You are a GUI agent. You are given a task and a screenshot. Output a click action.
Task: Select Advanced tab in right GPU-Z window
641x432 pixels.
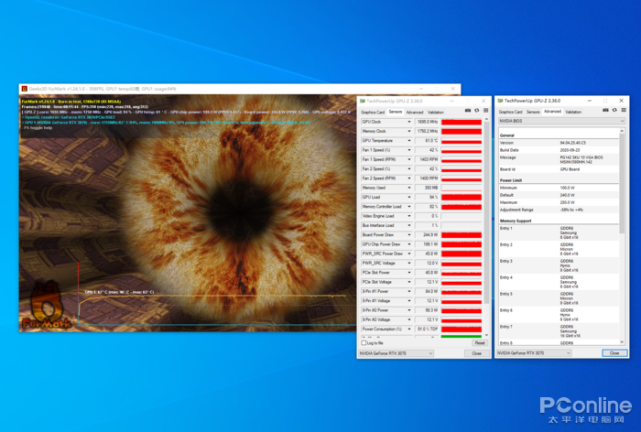pyautogui.click(x=552, y=111)
